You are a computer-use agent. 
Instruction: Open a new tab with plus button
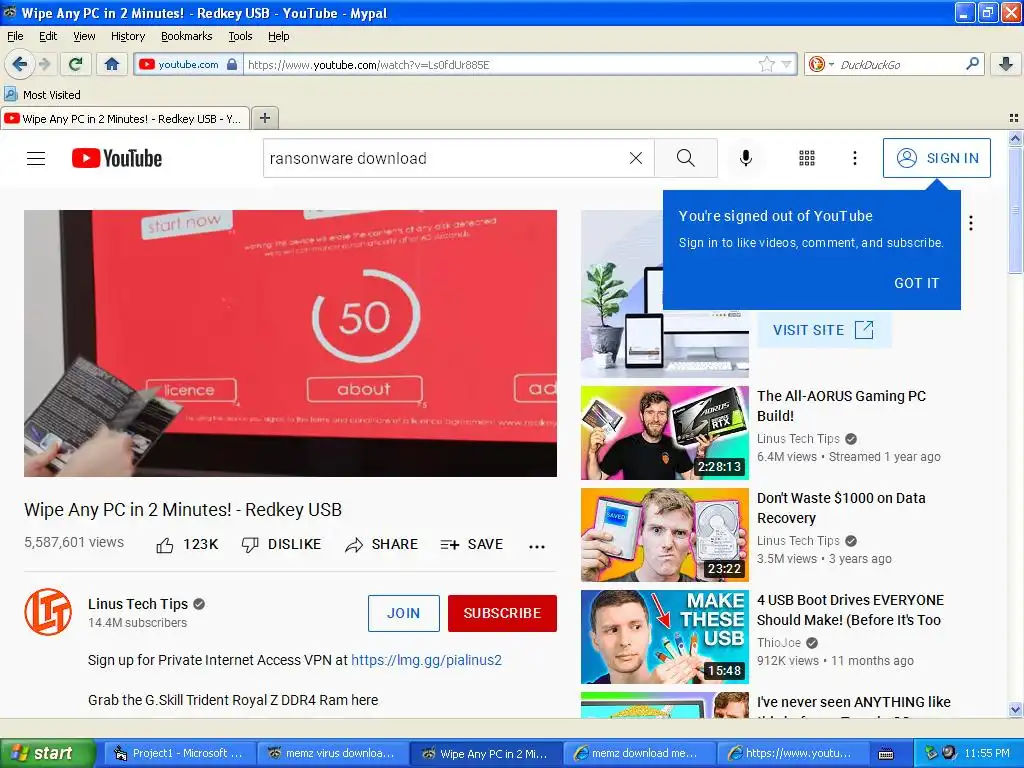(264, 118)
